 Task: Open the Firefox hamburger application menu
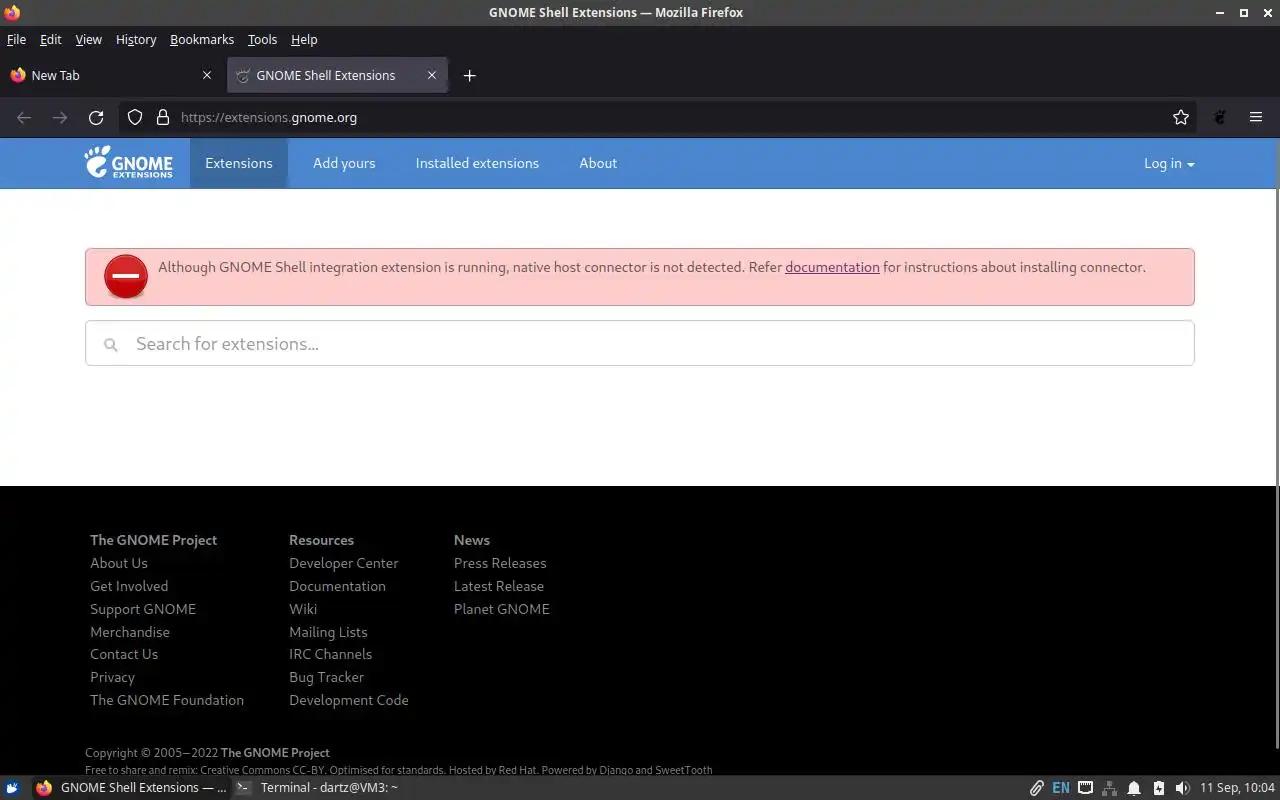click(x=1256, y=117)
